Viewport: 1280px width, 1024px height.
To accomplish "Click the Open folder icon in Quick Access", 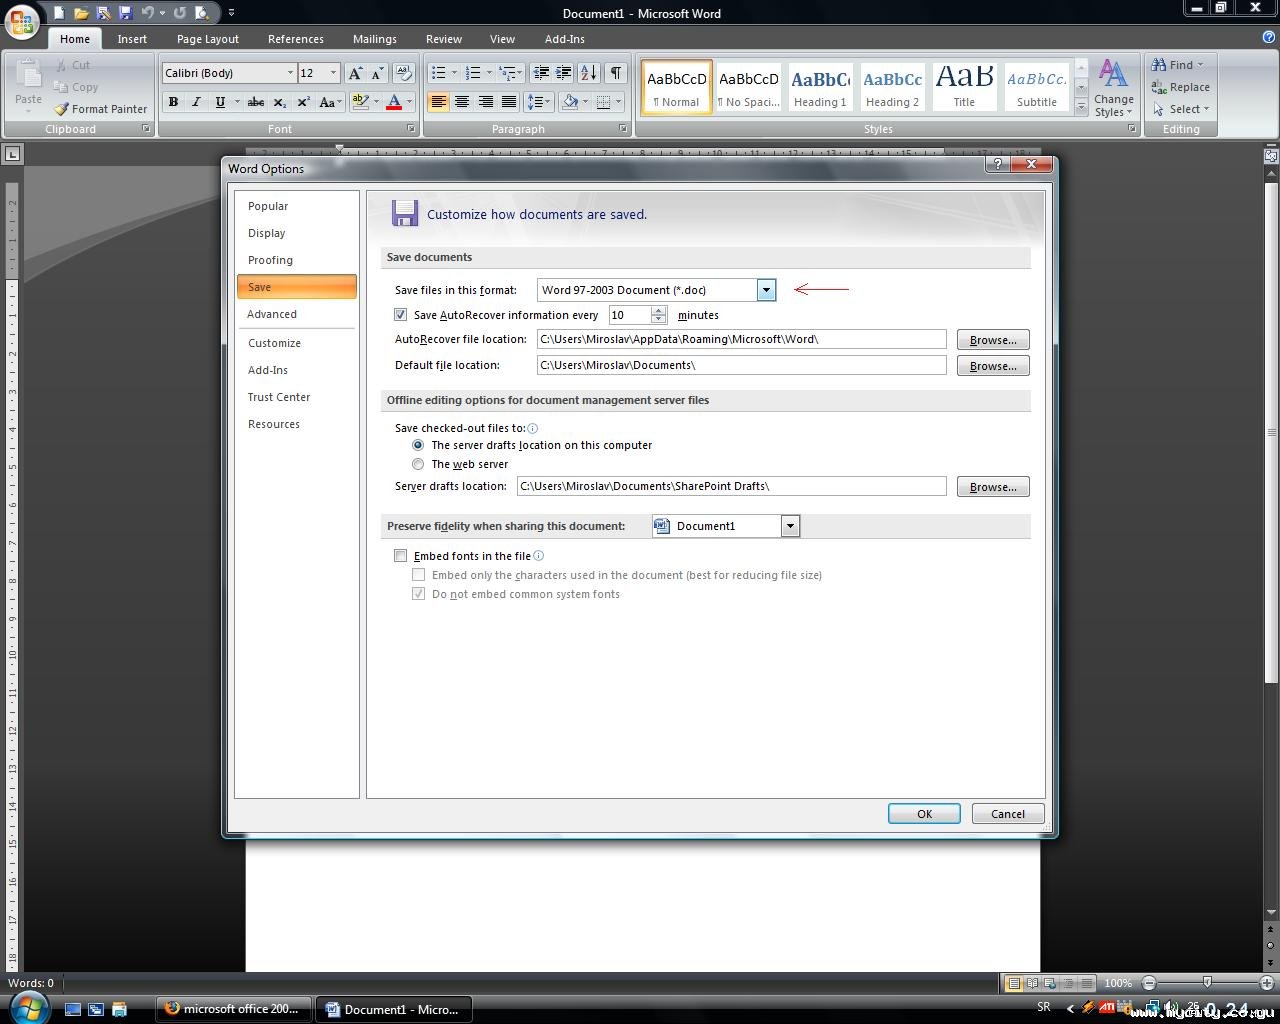I will 81,13.
